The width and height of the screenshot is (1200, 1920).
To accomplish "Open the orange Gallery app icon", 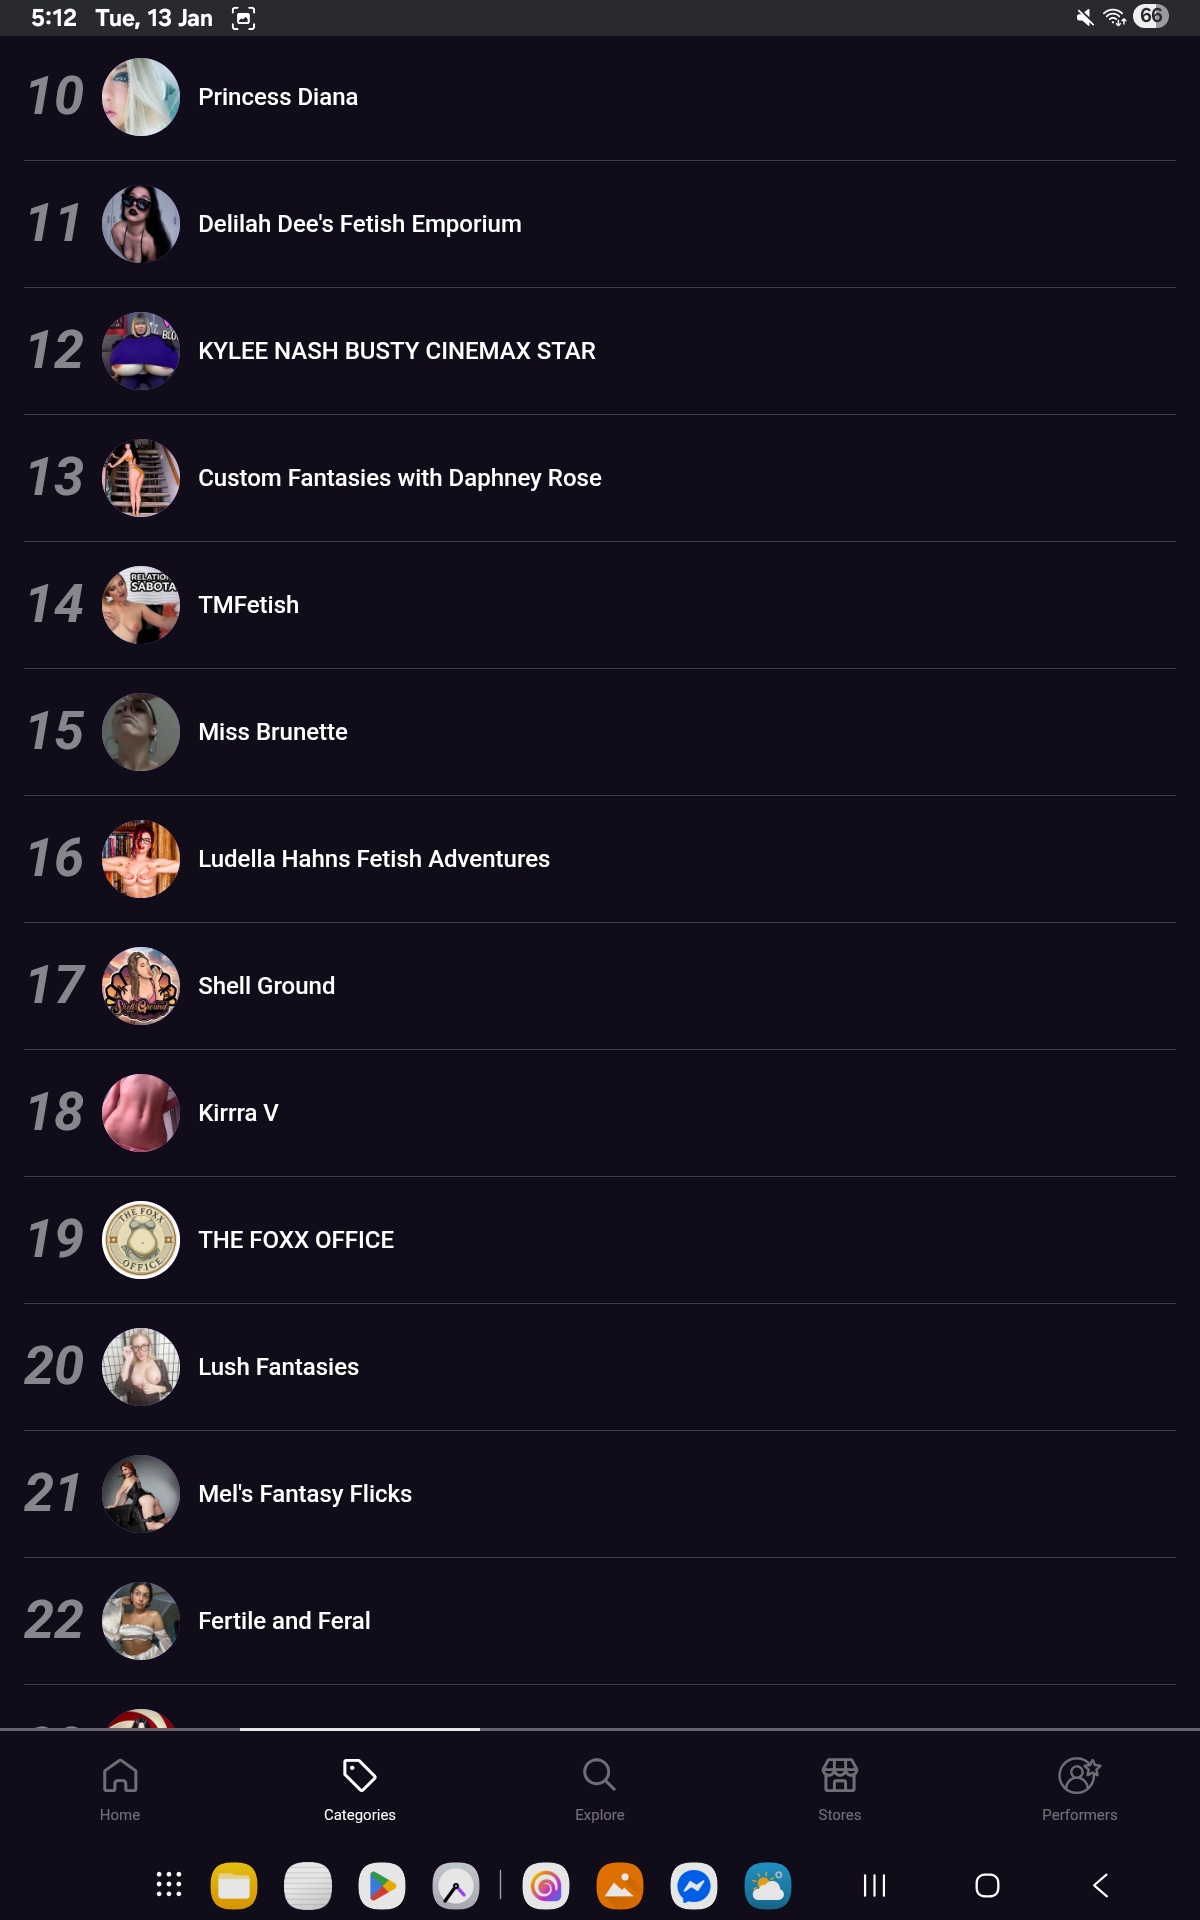I will (x=620, y=1886).
